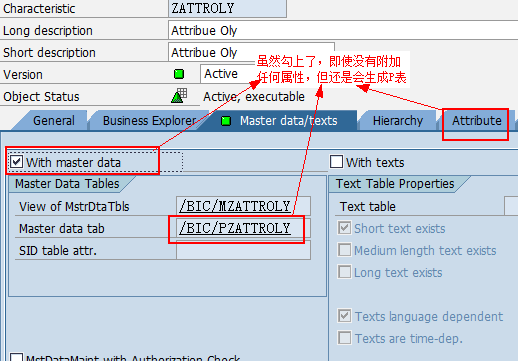518x361 pixels.
Task: Toggle MstDataMaint with Authorization Check checkbox
Action: click(17, 357)
